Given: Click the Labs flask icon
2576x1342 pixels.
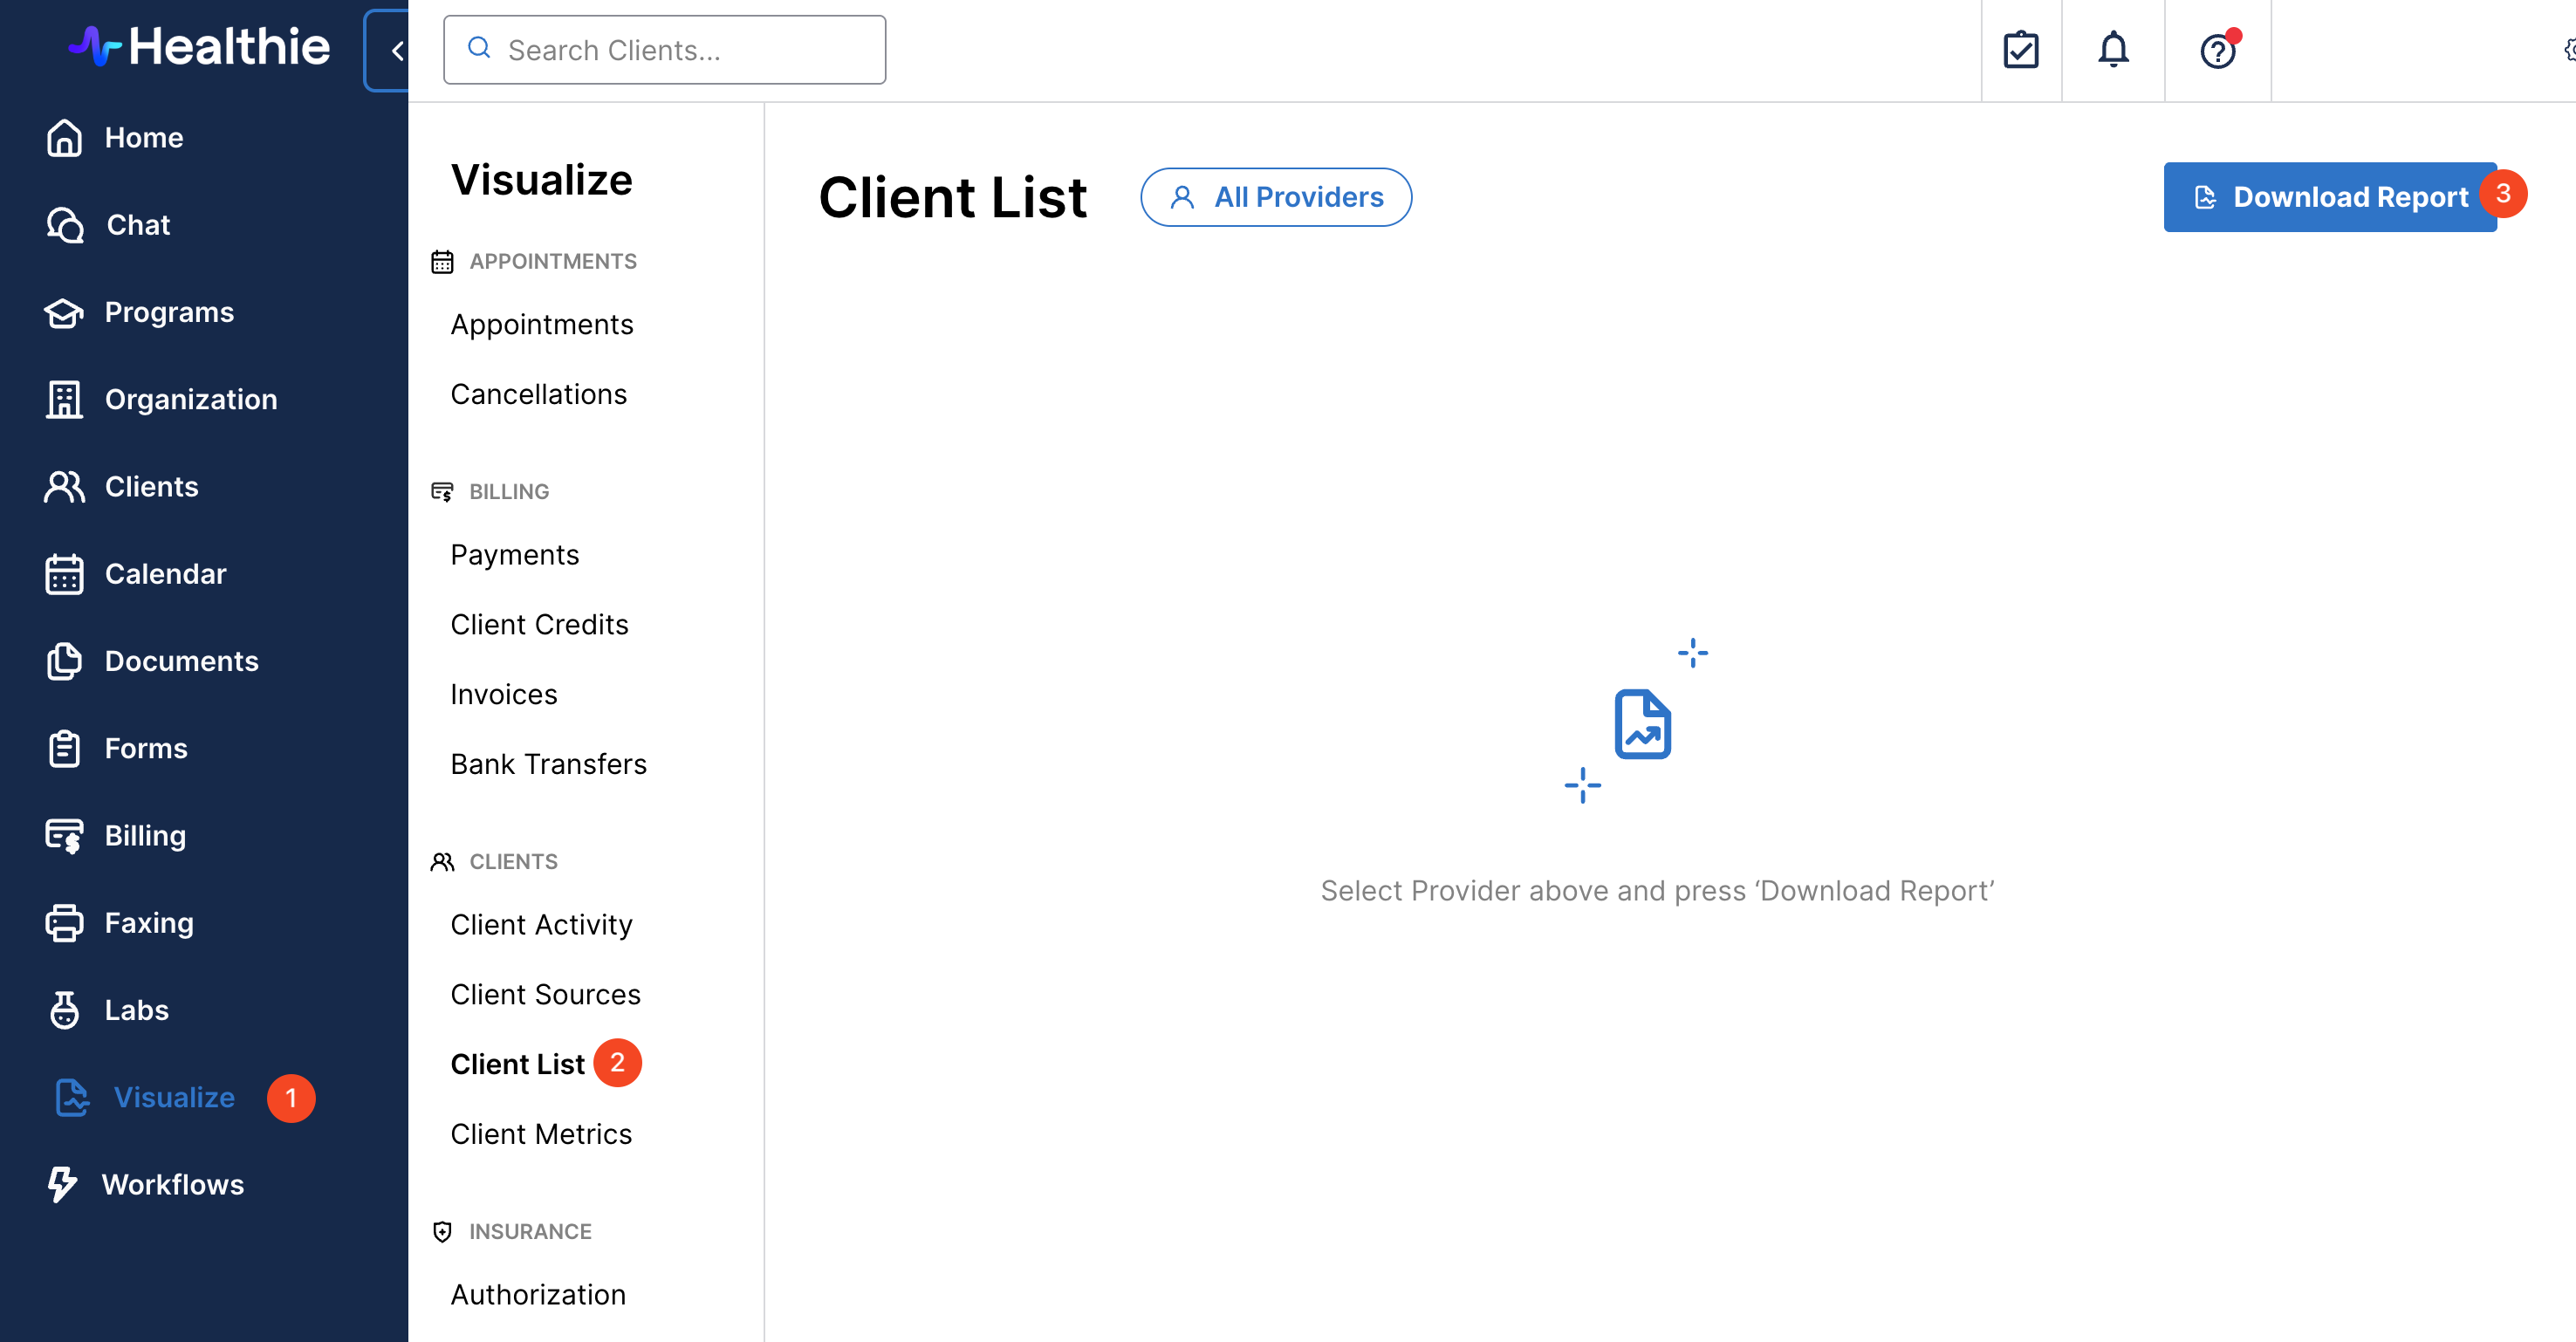Looking at the screenshot, I should [x=64, y=1010].
